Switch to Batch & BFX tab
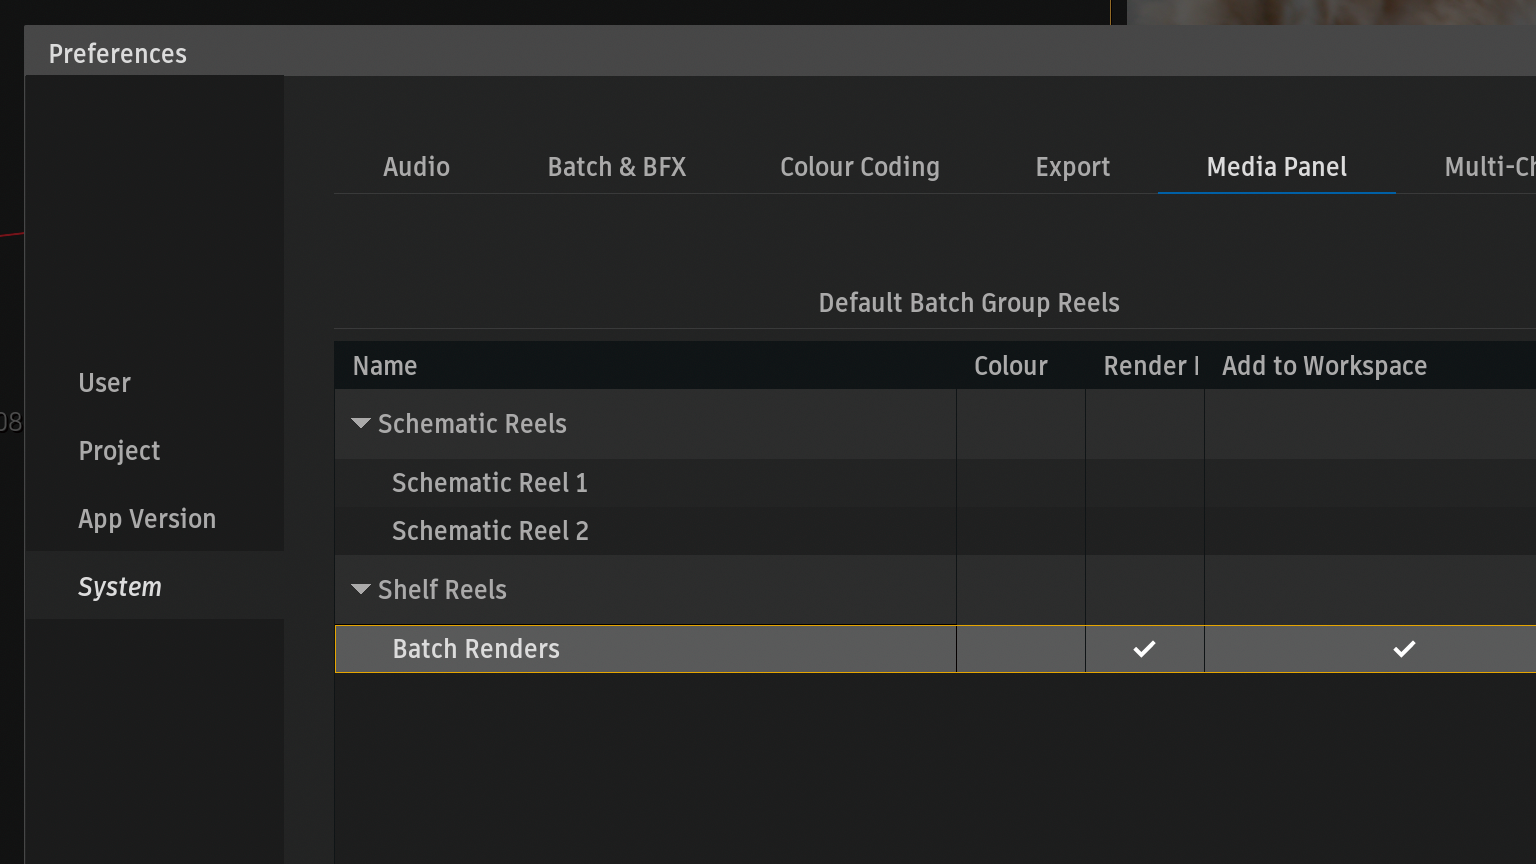 pos(616,167)
